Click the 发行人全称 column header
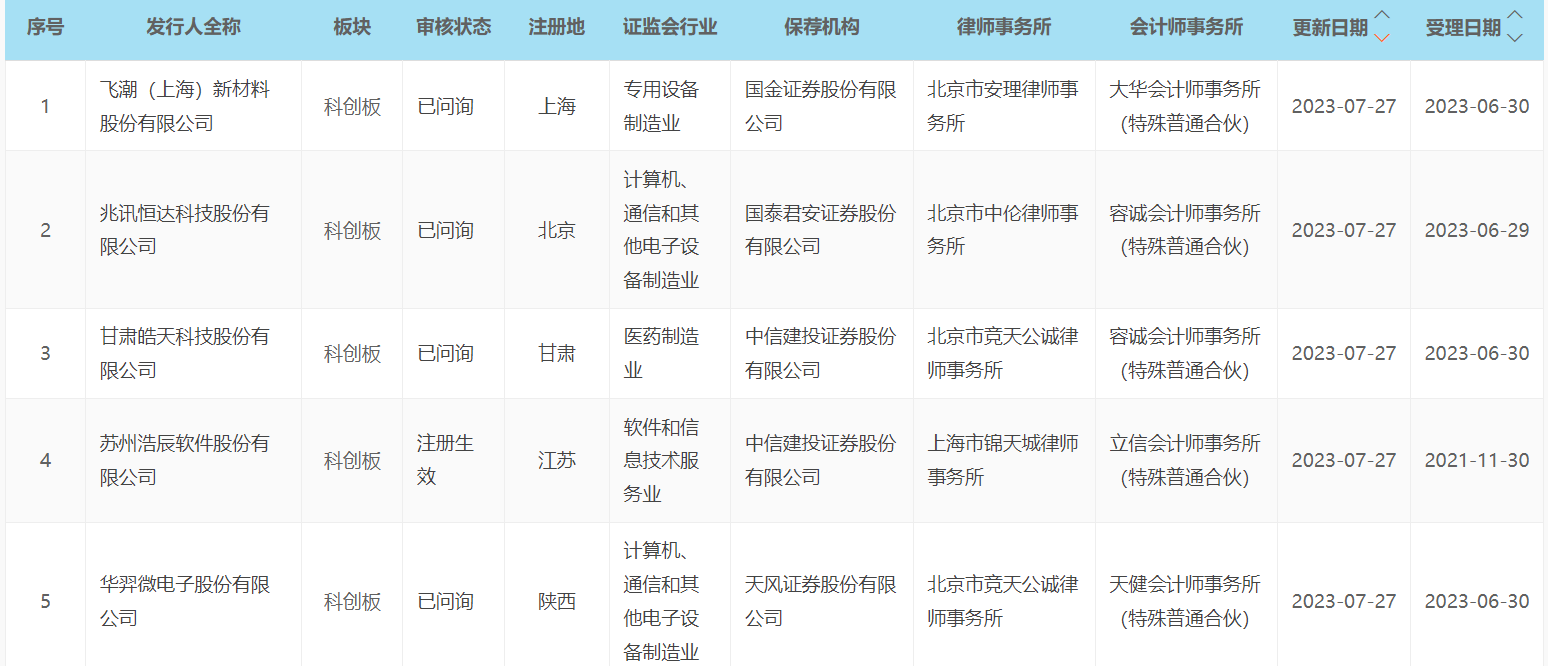The height and width of the screenshot is (666, 1548). coord(193,27)
